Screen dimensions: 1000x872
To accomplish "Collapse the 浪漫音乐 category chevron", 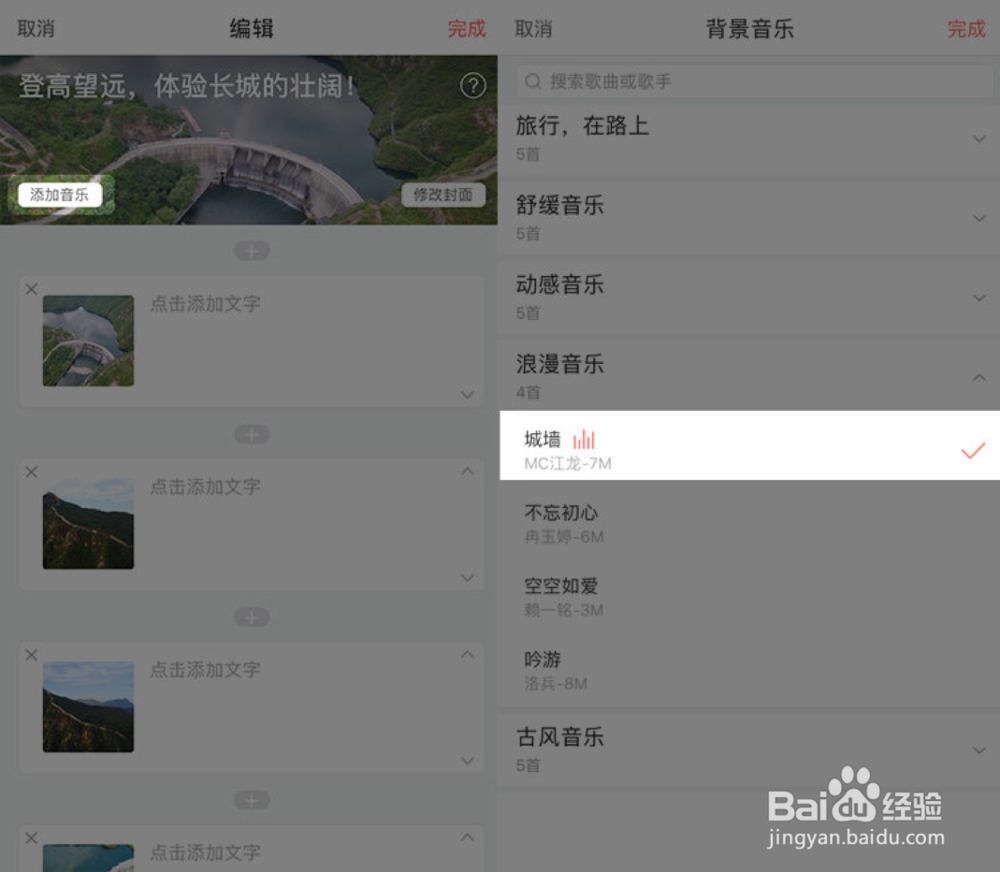I will tap(979, 377).
